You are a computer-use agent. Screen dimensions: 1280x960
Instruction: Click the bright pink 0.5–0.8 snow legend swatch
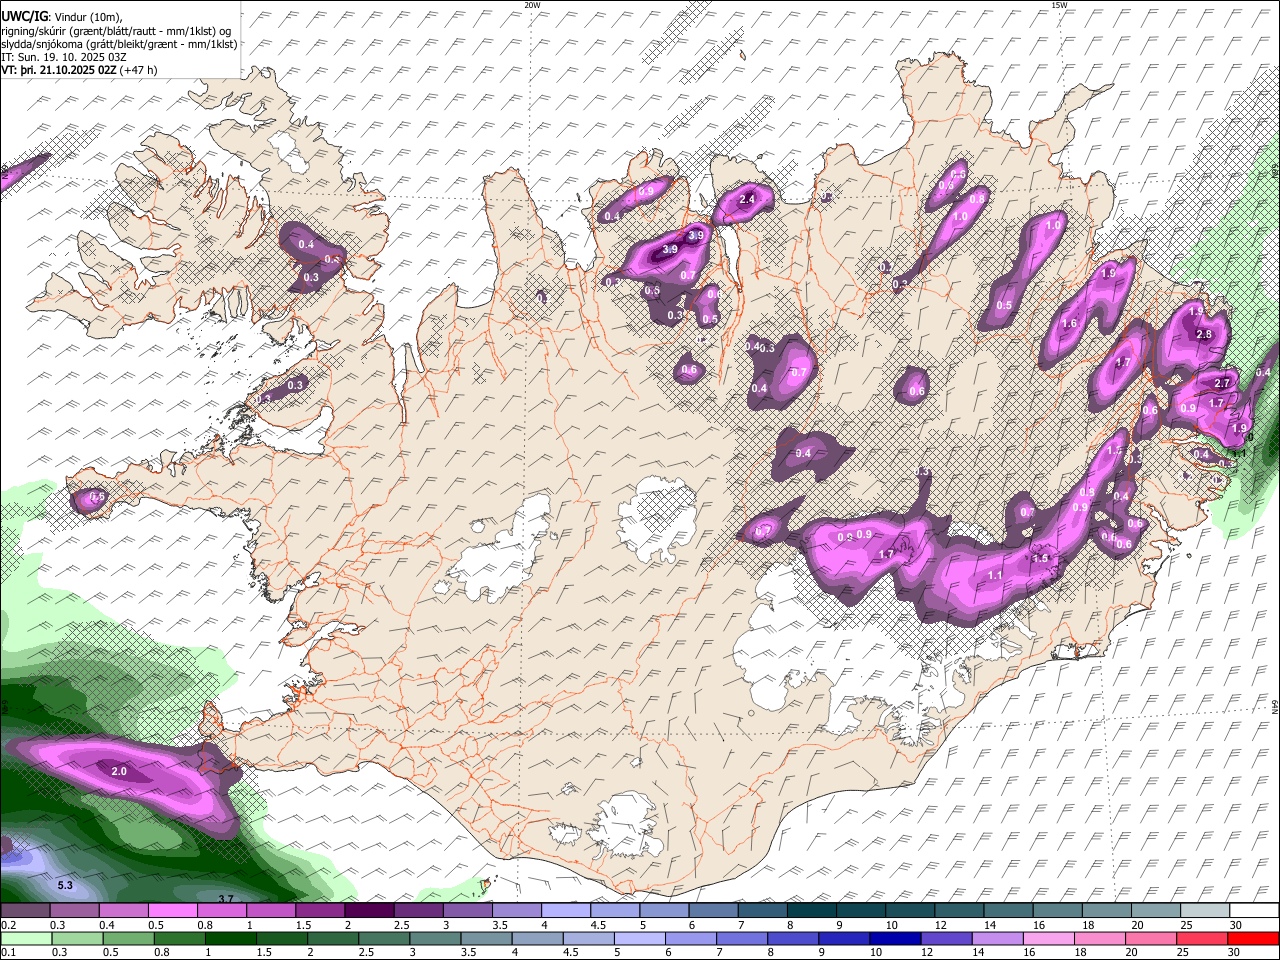tap(173, 911)
